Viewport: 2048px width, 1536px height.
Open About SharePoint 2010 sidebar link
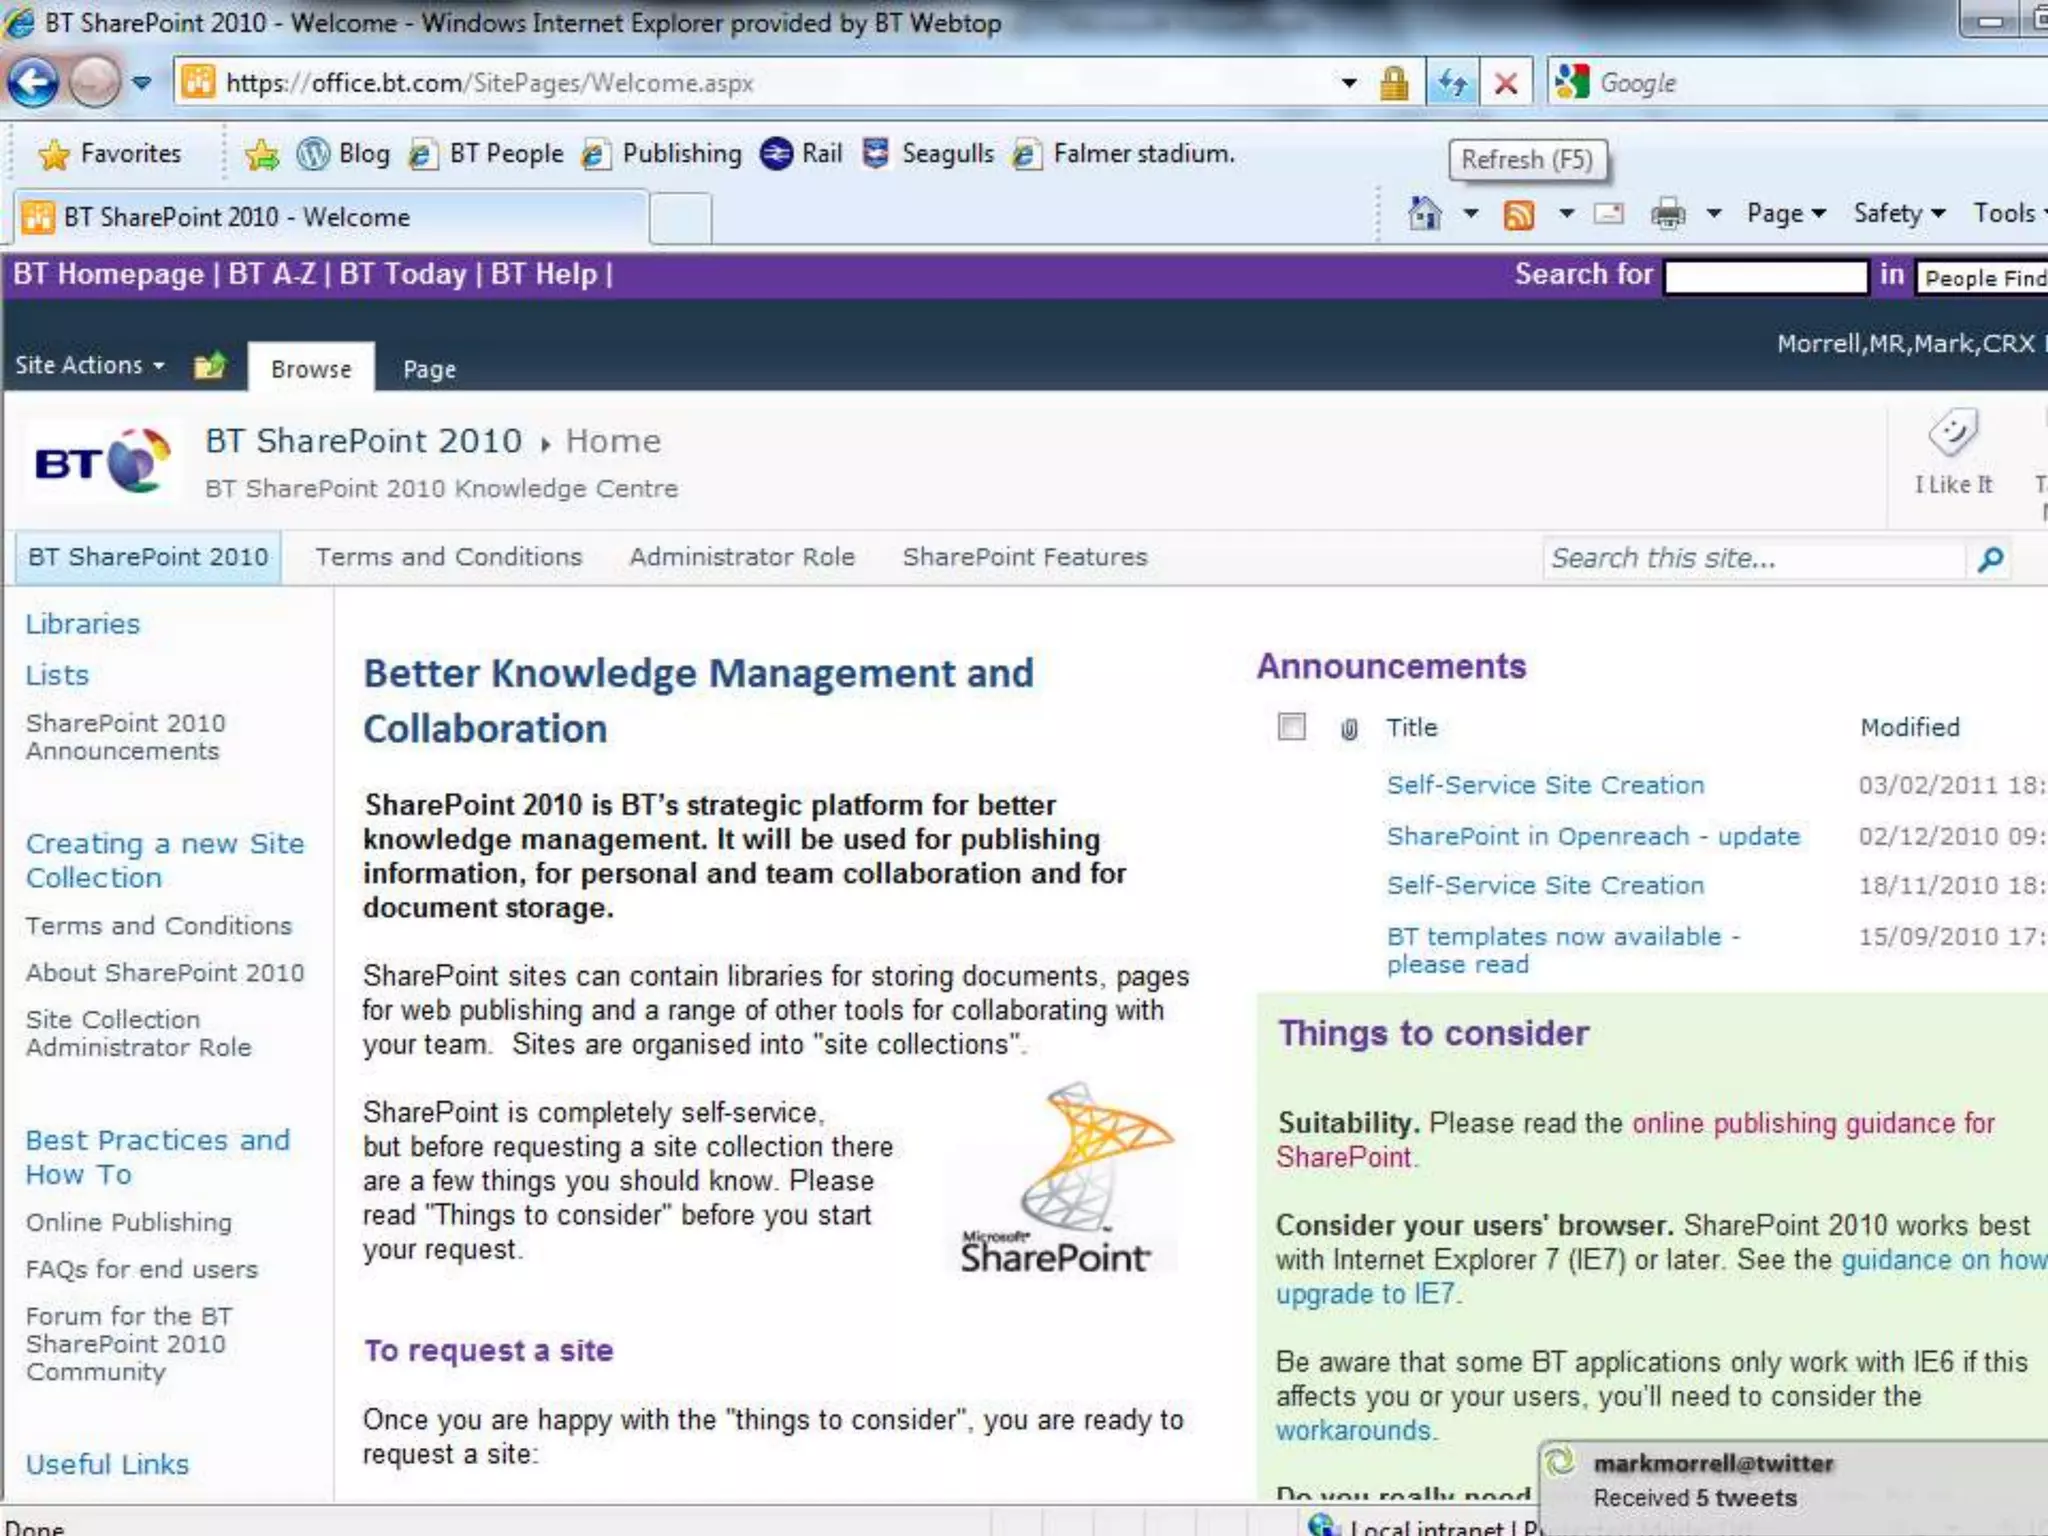coord(165,972)
